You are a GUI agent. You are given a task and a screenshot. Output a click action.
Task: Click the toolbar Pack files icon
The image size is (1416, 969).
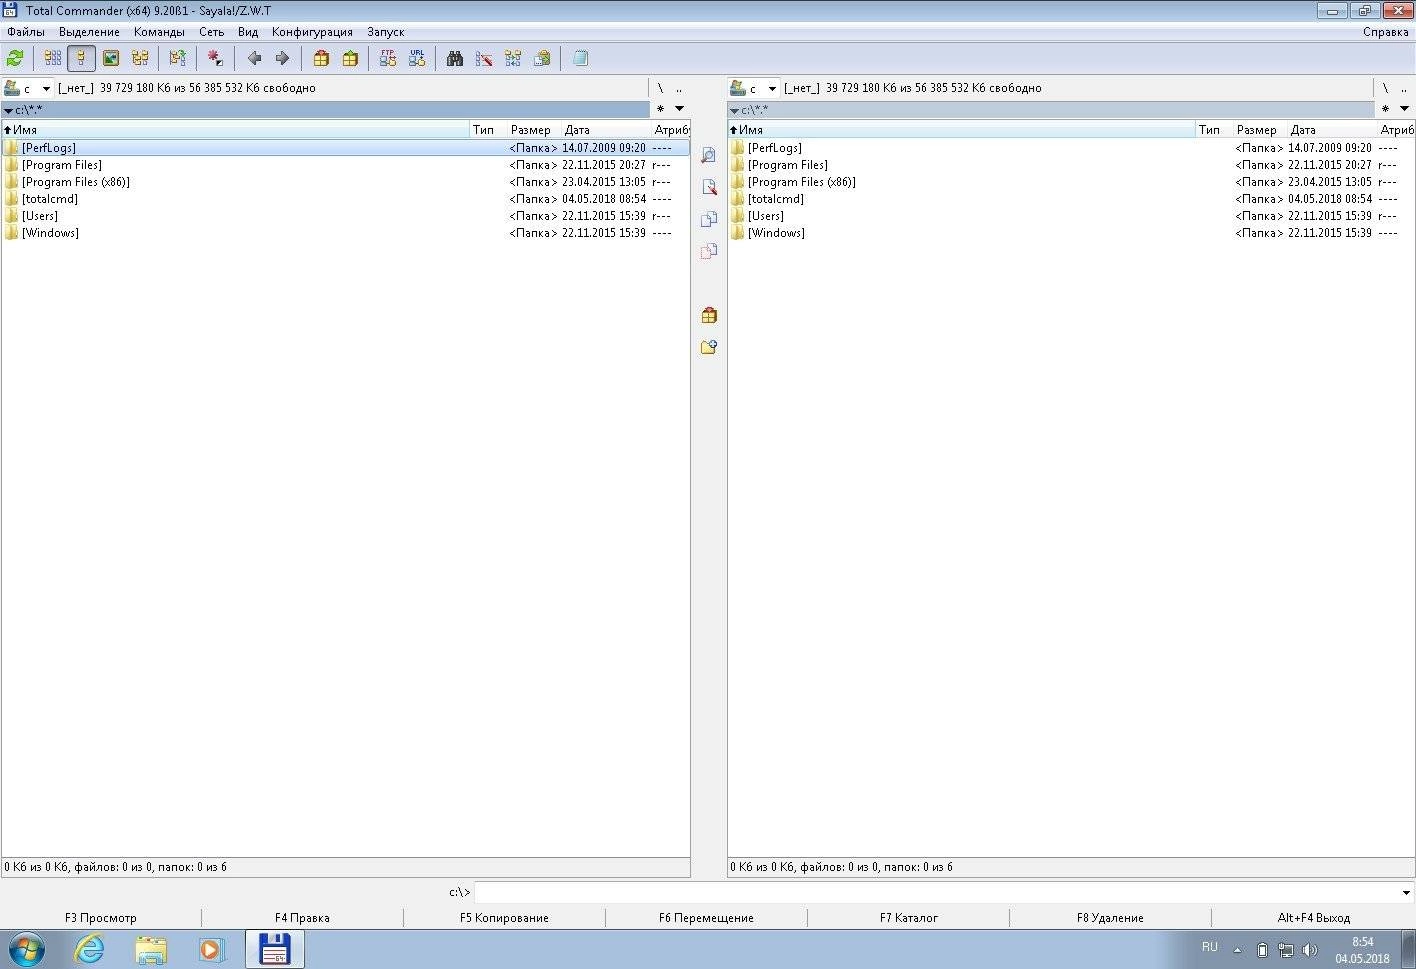pos(321,58)
